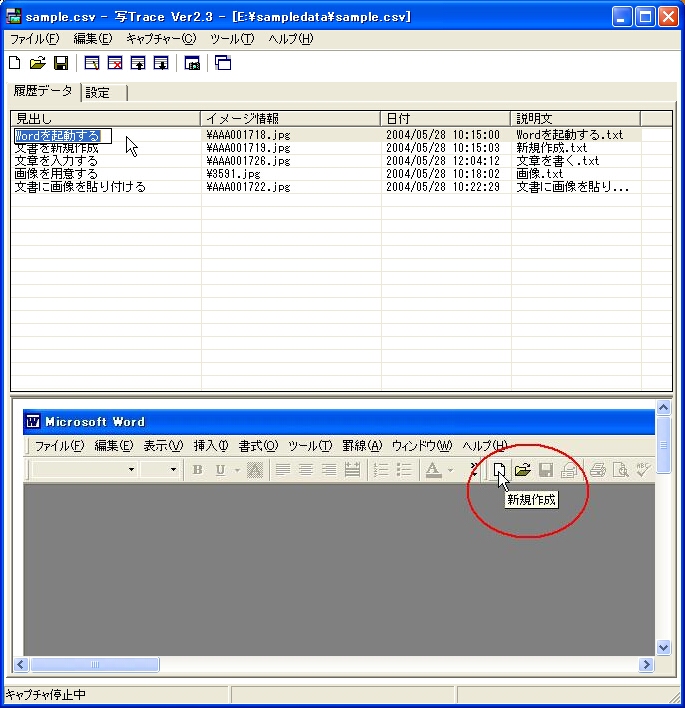The image size is (685, 708).
Task: Click the horizontal scrollbar thumb in preview
Action: pyautogui.click(x=95, y=664)
